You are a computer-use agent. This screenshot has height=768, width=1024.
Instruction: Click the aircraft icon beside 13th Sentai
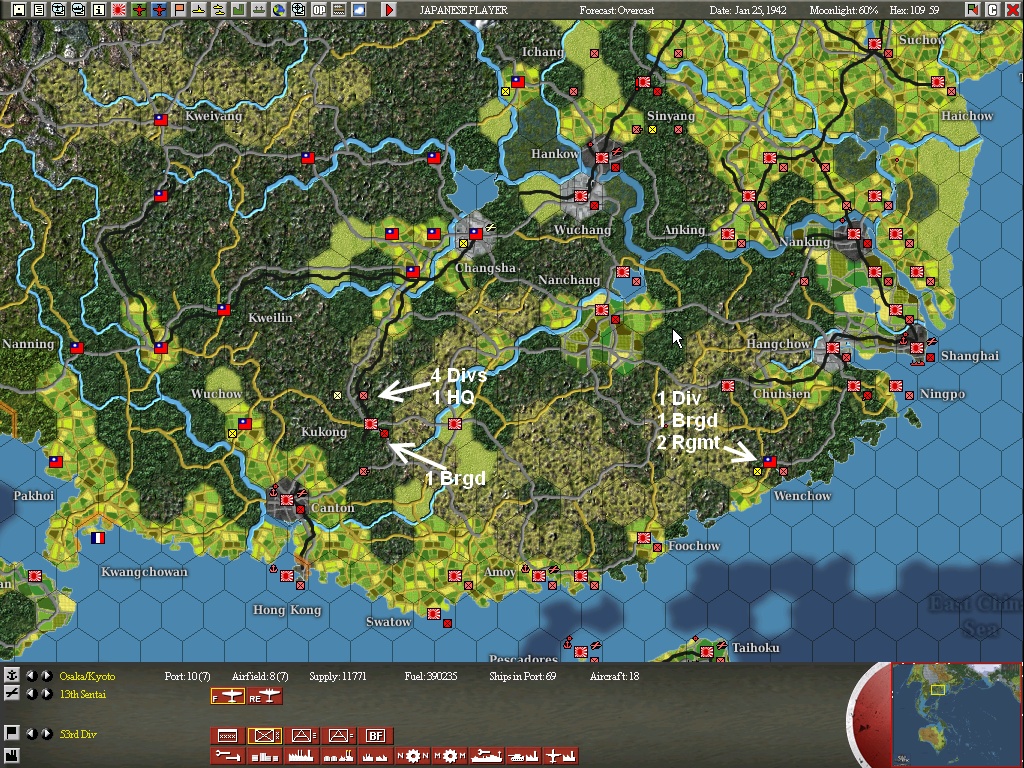coord(11,694)
